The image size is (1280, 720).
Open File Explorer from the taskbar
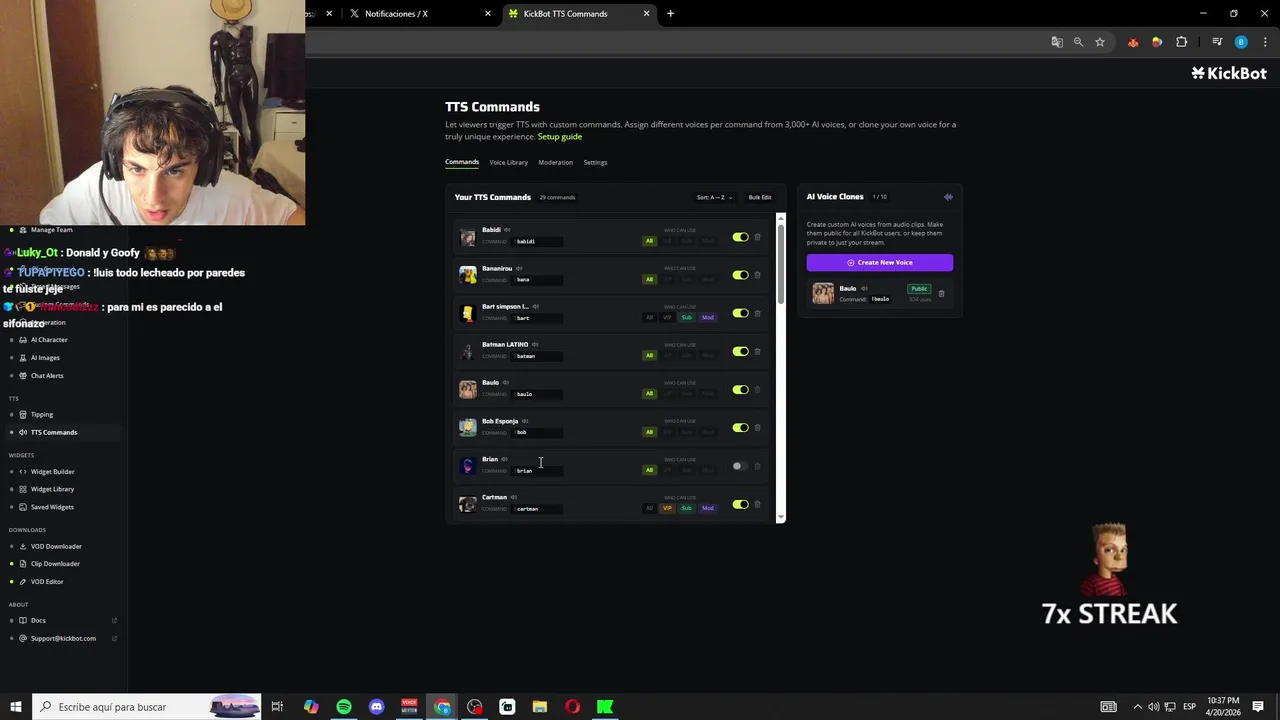[540, 707]
